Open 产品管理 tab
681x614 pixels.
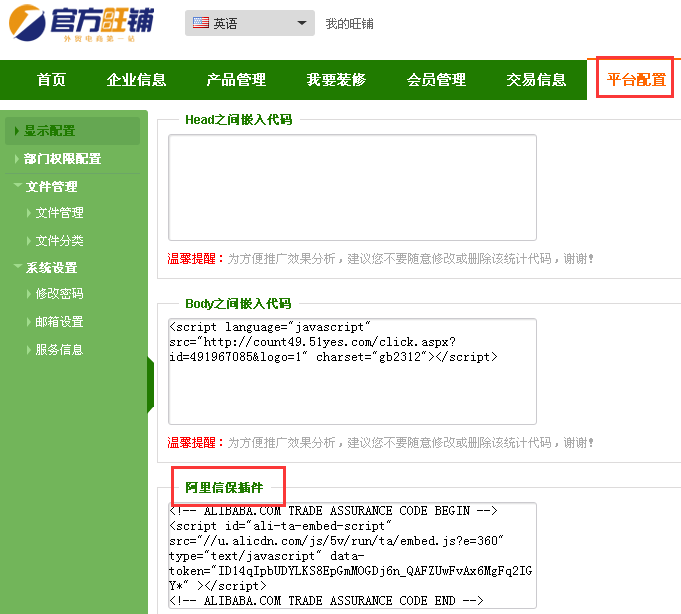pyautogui.click(x=236, y=79)
